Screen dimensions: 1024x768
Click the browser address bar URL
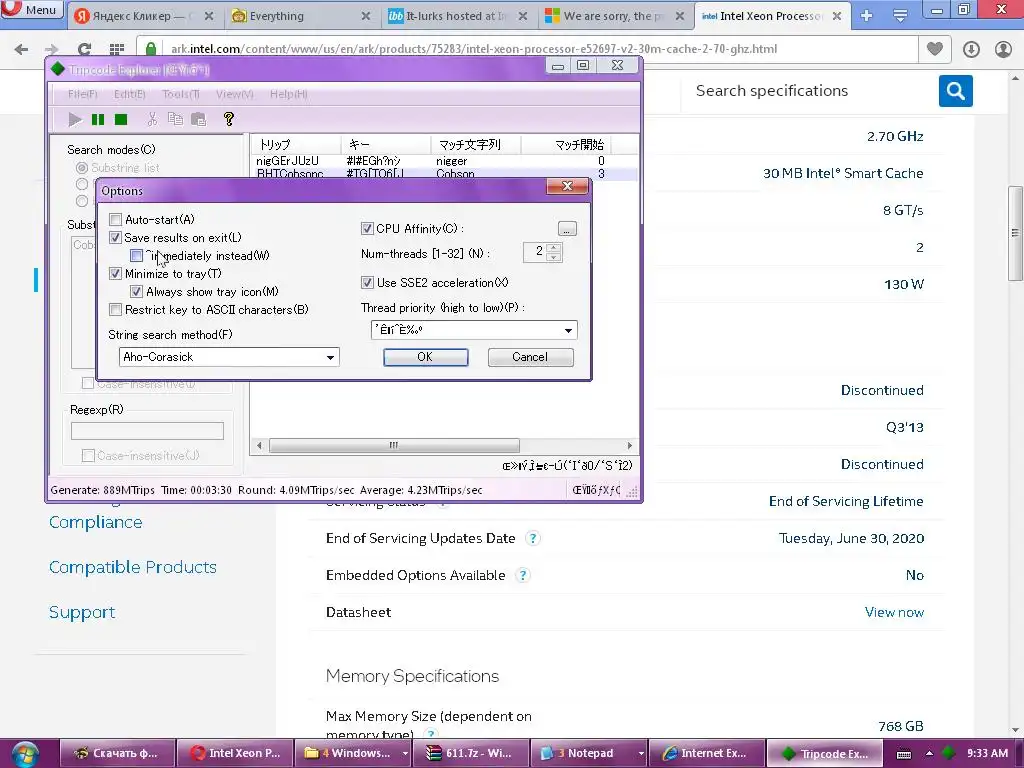[x=473, y=49]
